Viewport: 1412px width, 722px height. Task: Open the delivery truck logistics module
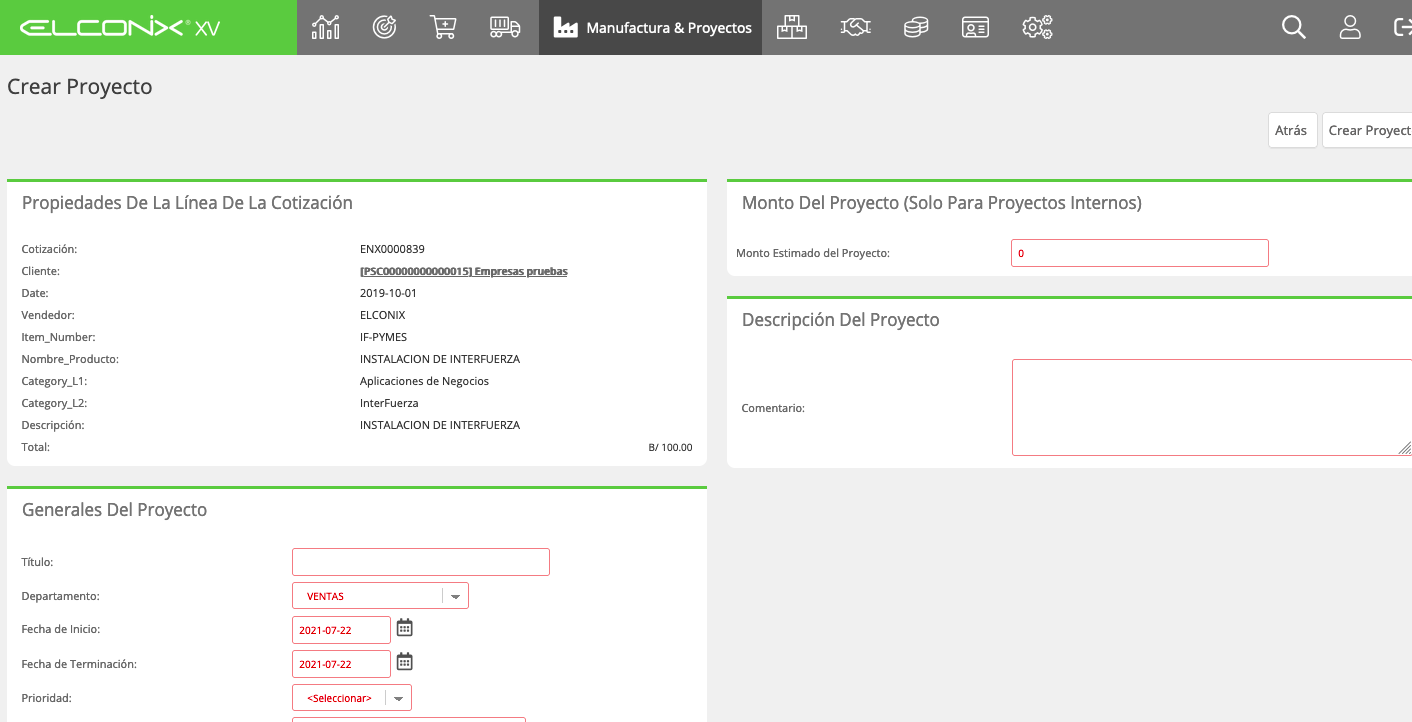pos(505,27)
